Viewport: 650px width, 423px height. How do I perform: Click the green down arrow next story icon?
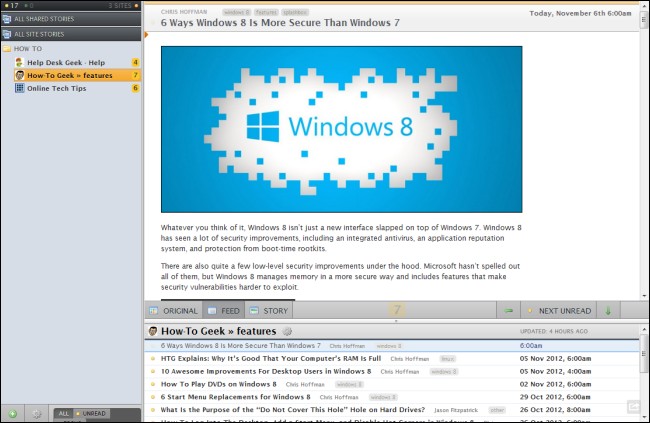[608, 311]
